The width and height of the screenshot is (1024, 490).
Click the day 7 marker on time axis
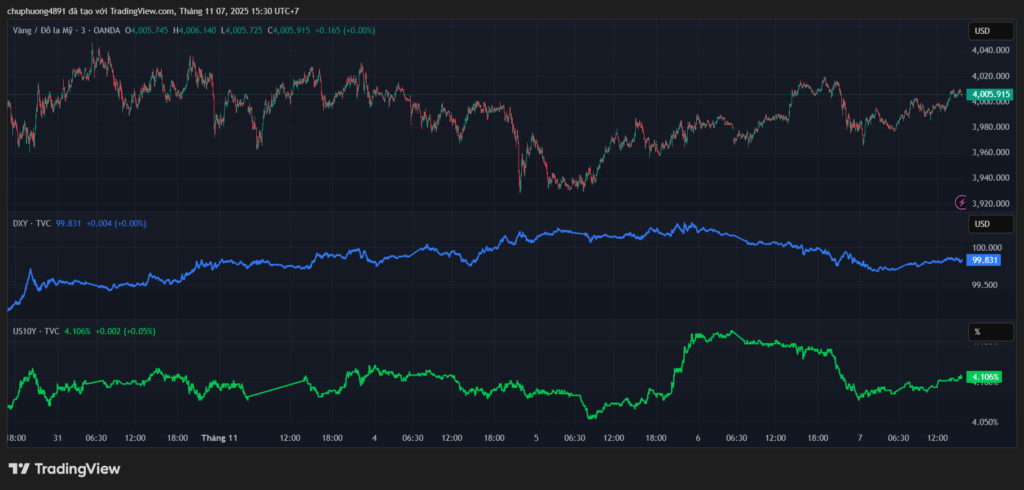pyautogui.click(x=860, y=438)
